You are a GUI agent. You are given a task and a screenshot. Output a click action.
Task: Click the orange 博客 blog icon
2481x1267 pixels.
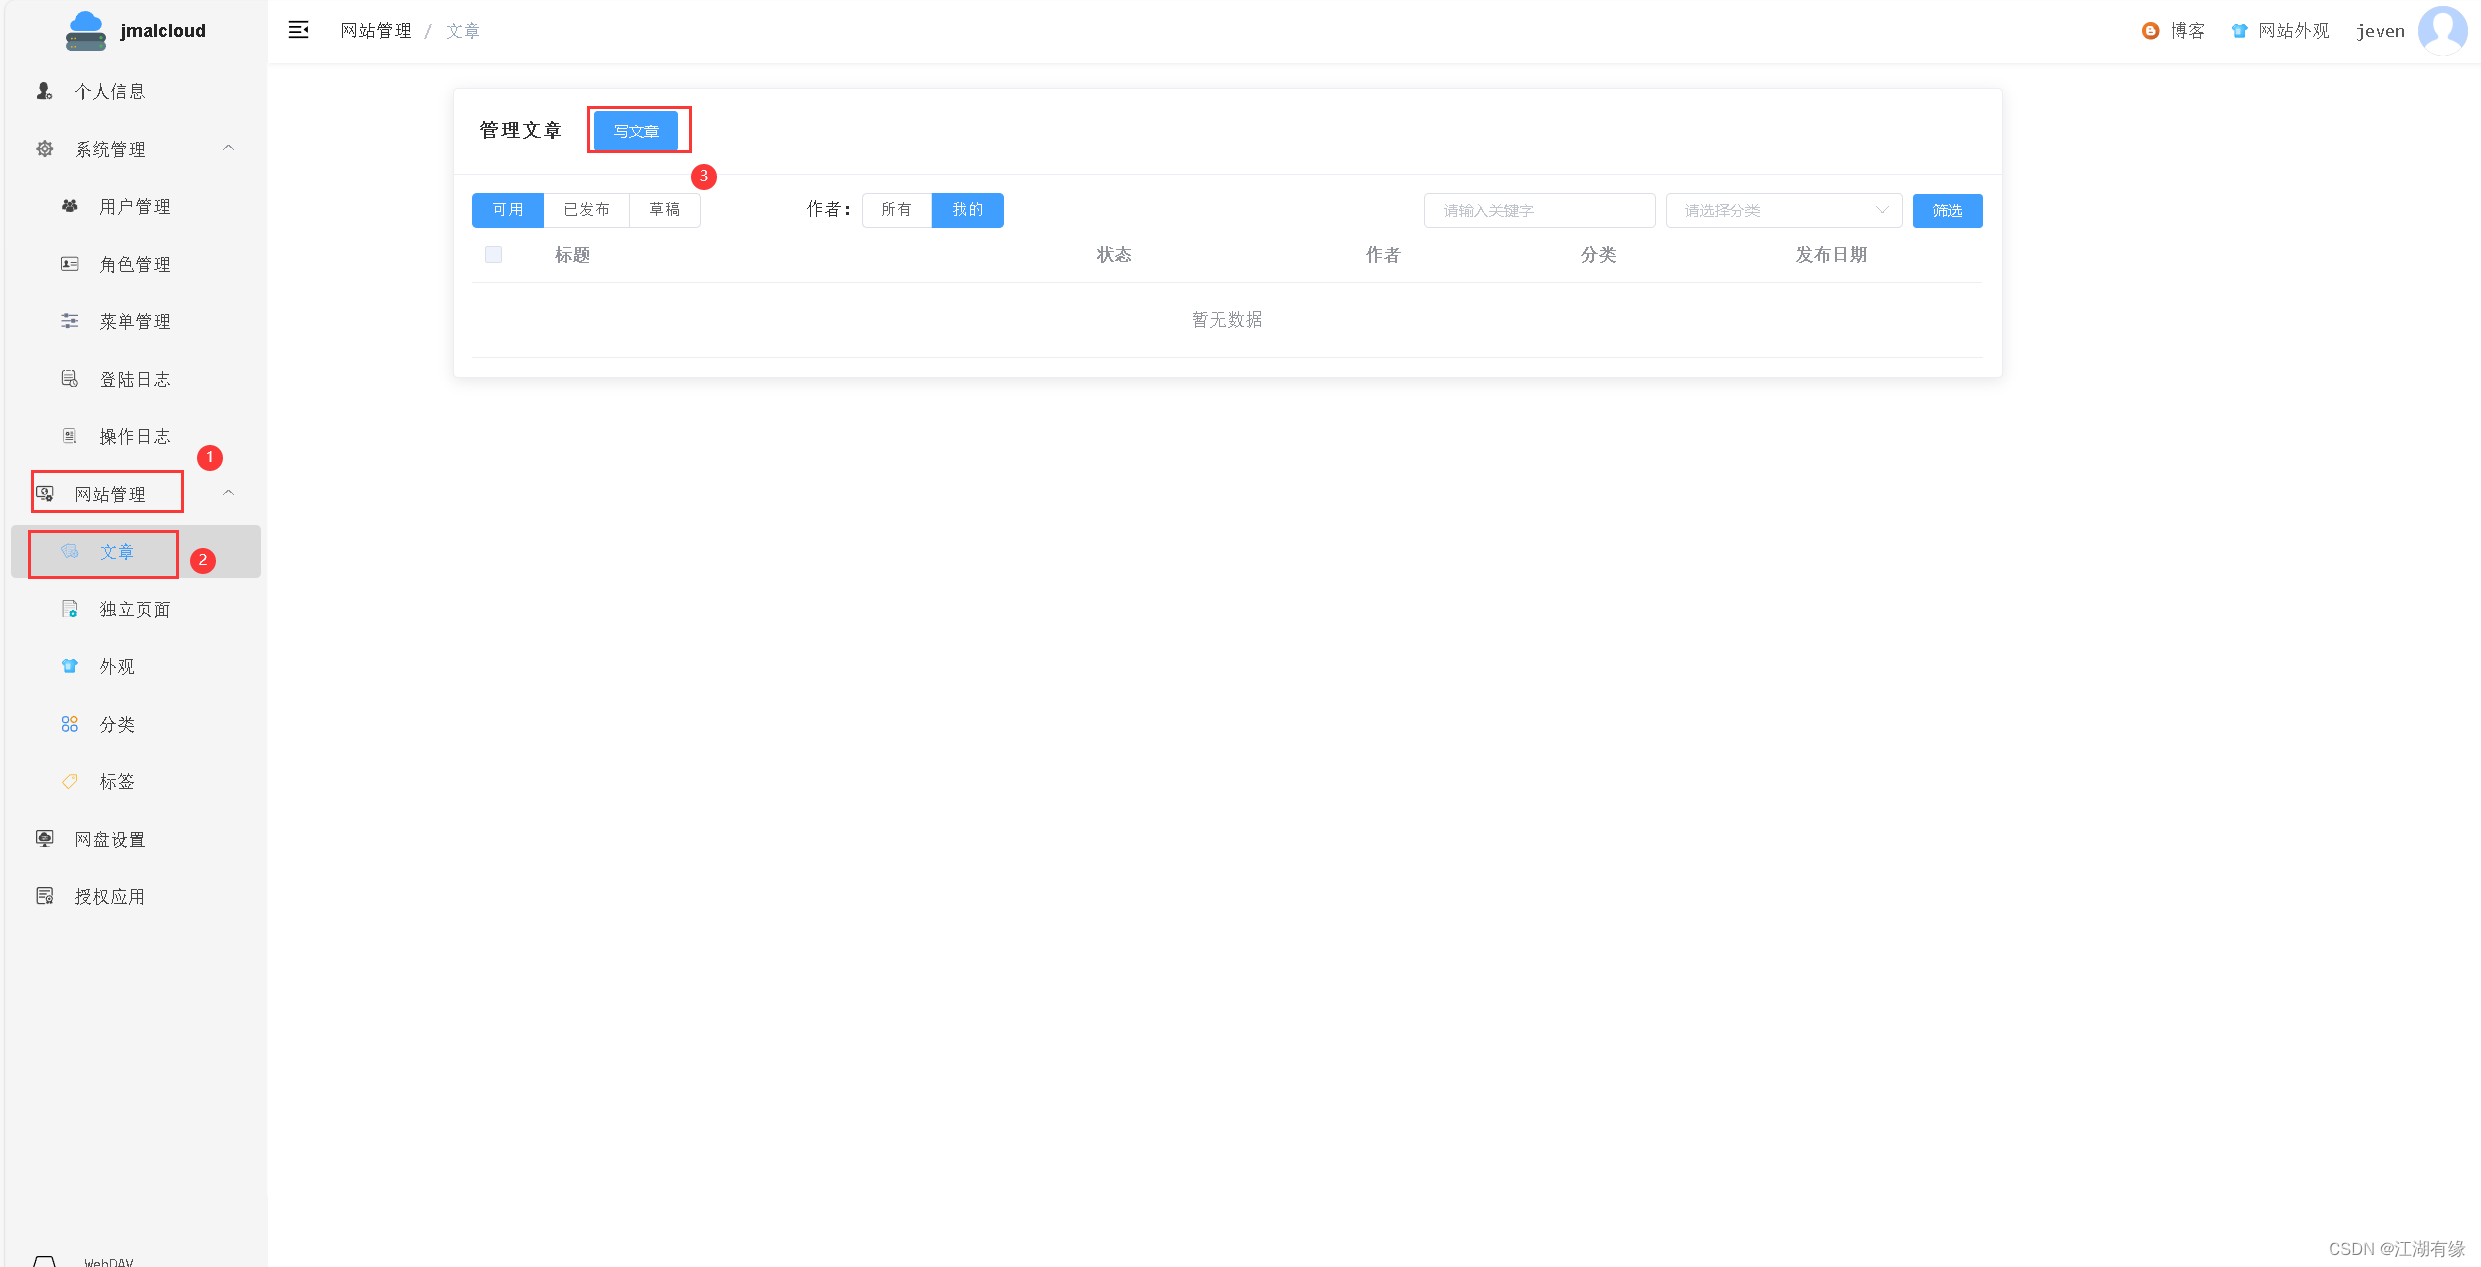pos(2150,31)
